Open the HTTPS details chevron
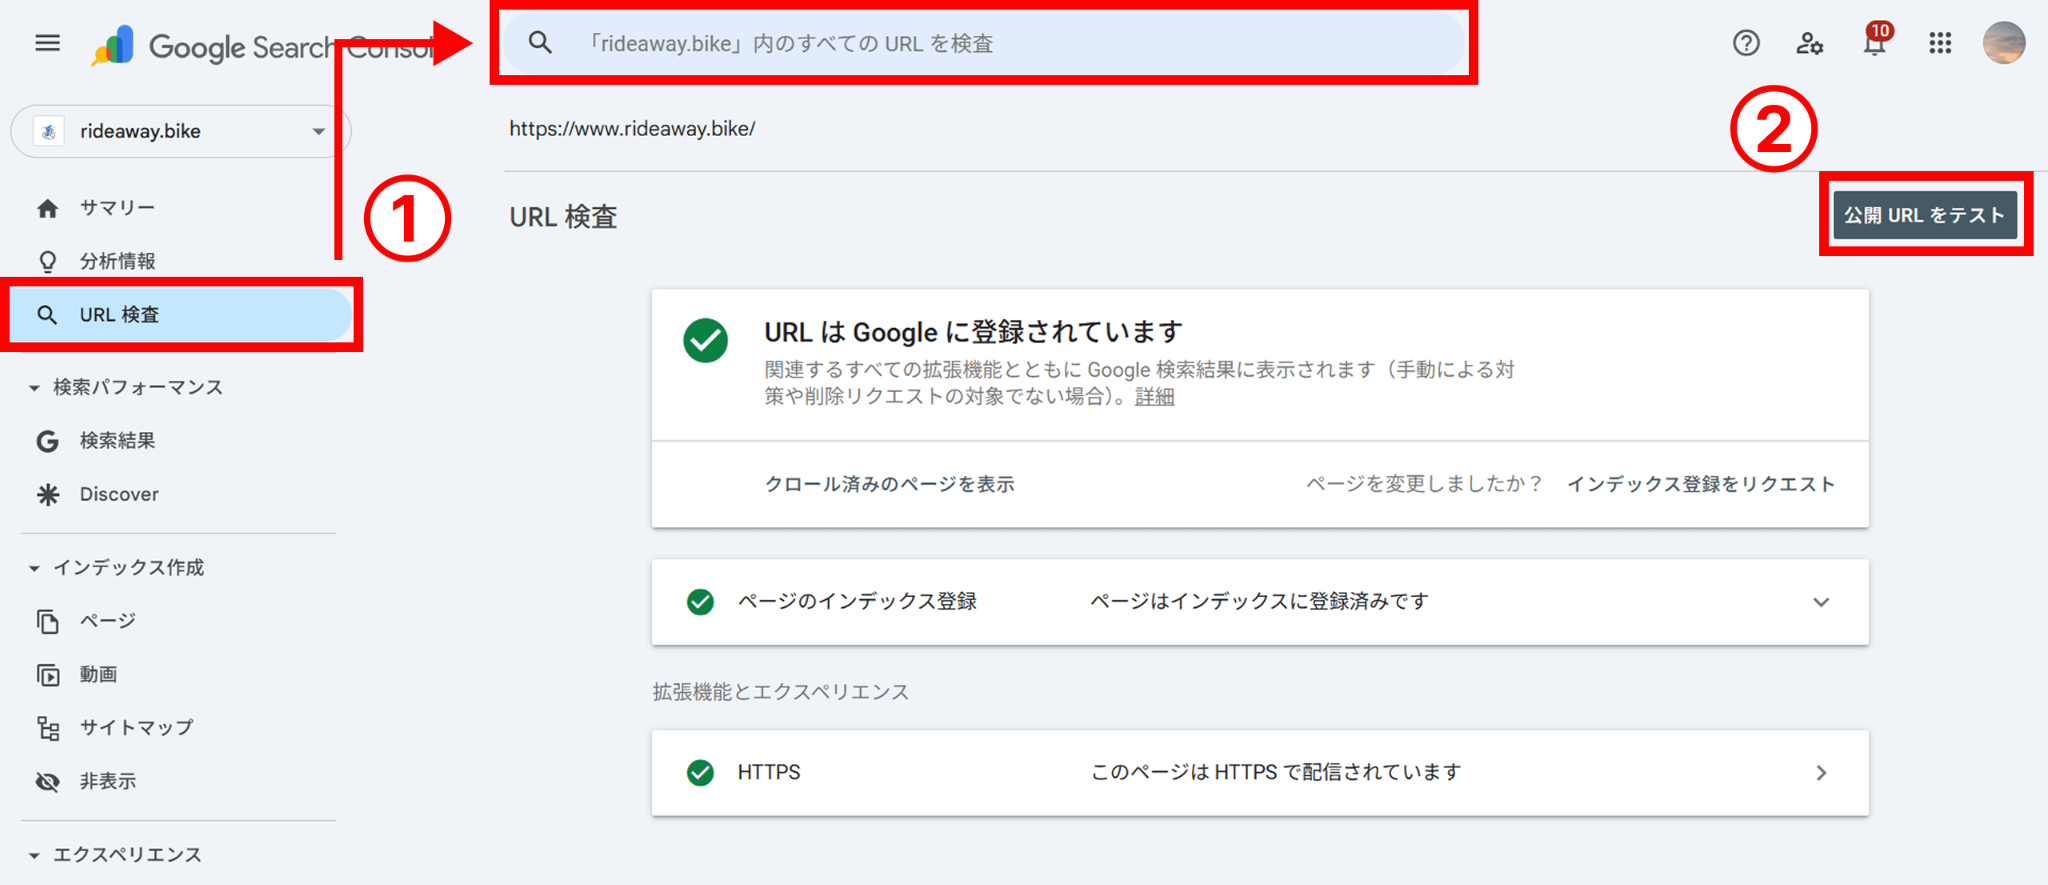This screenshot has width=2048, height=885. 1820,773
